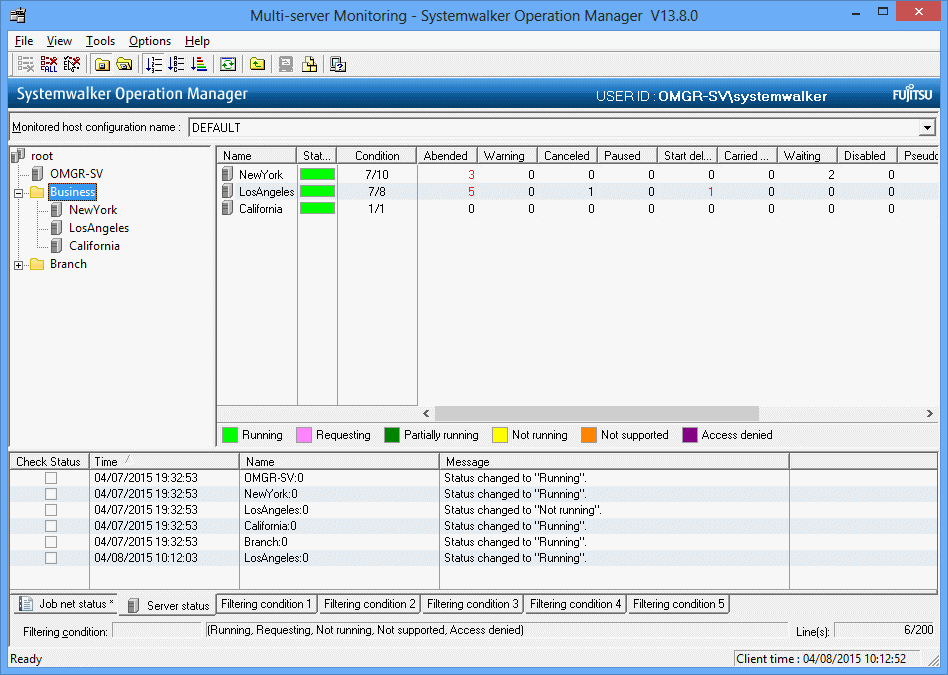The width and height of the screenshot is (948, 675).
Task: Check the box for NewYork:0 message
Action: (x=51, y=494)
